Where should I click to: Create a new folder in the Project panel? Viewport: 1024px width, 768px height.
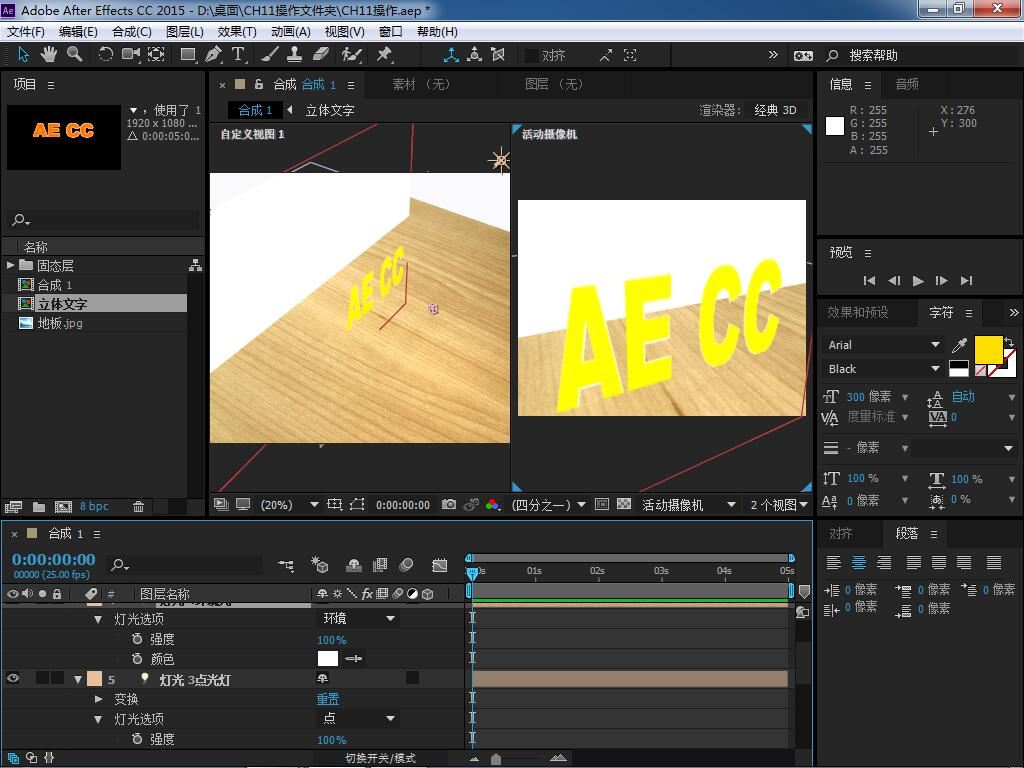click(x=39, y=506)
